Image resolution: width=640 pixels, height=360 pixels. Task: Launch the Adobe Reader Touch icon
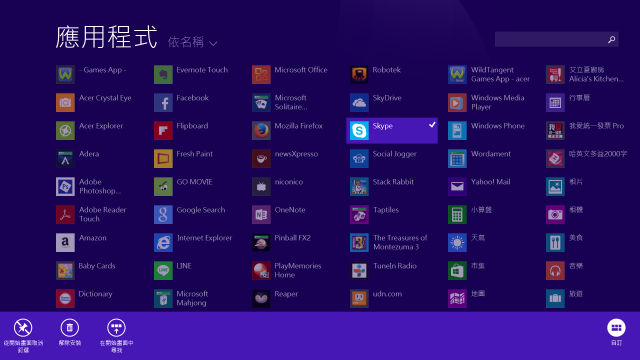coord(65,214)
